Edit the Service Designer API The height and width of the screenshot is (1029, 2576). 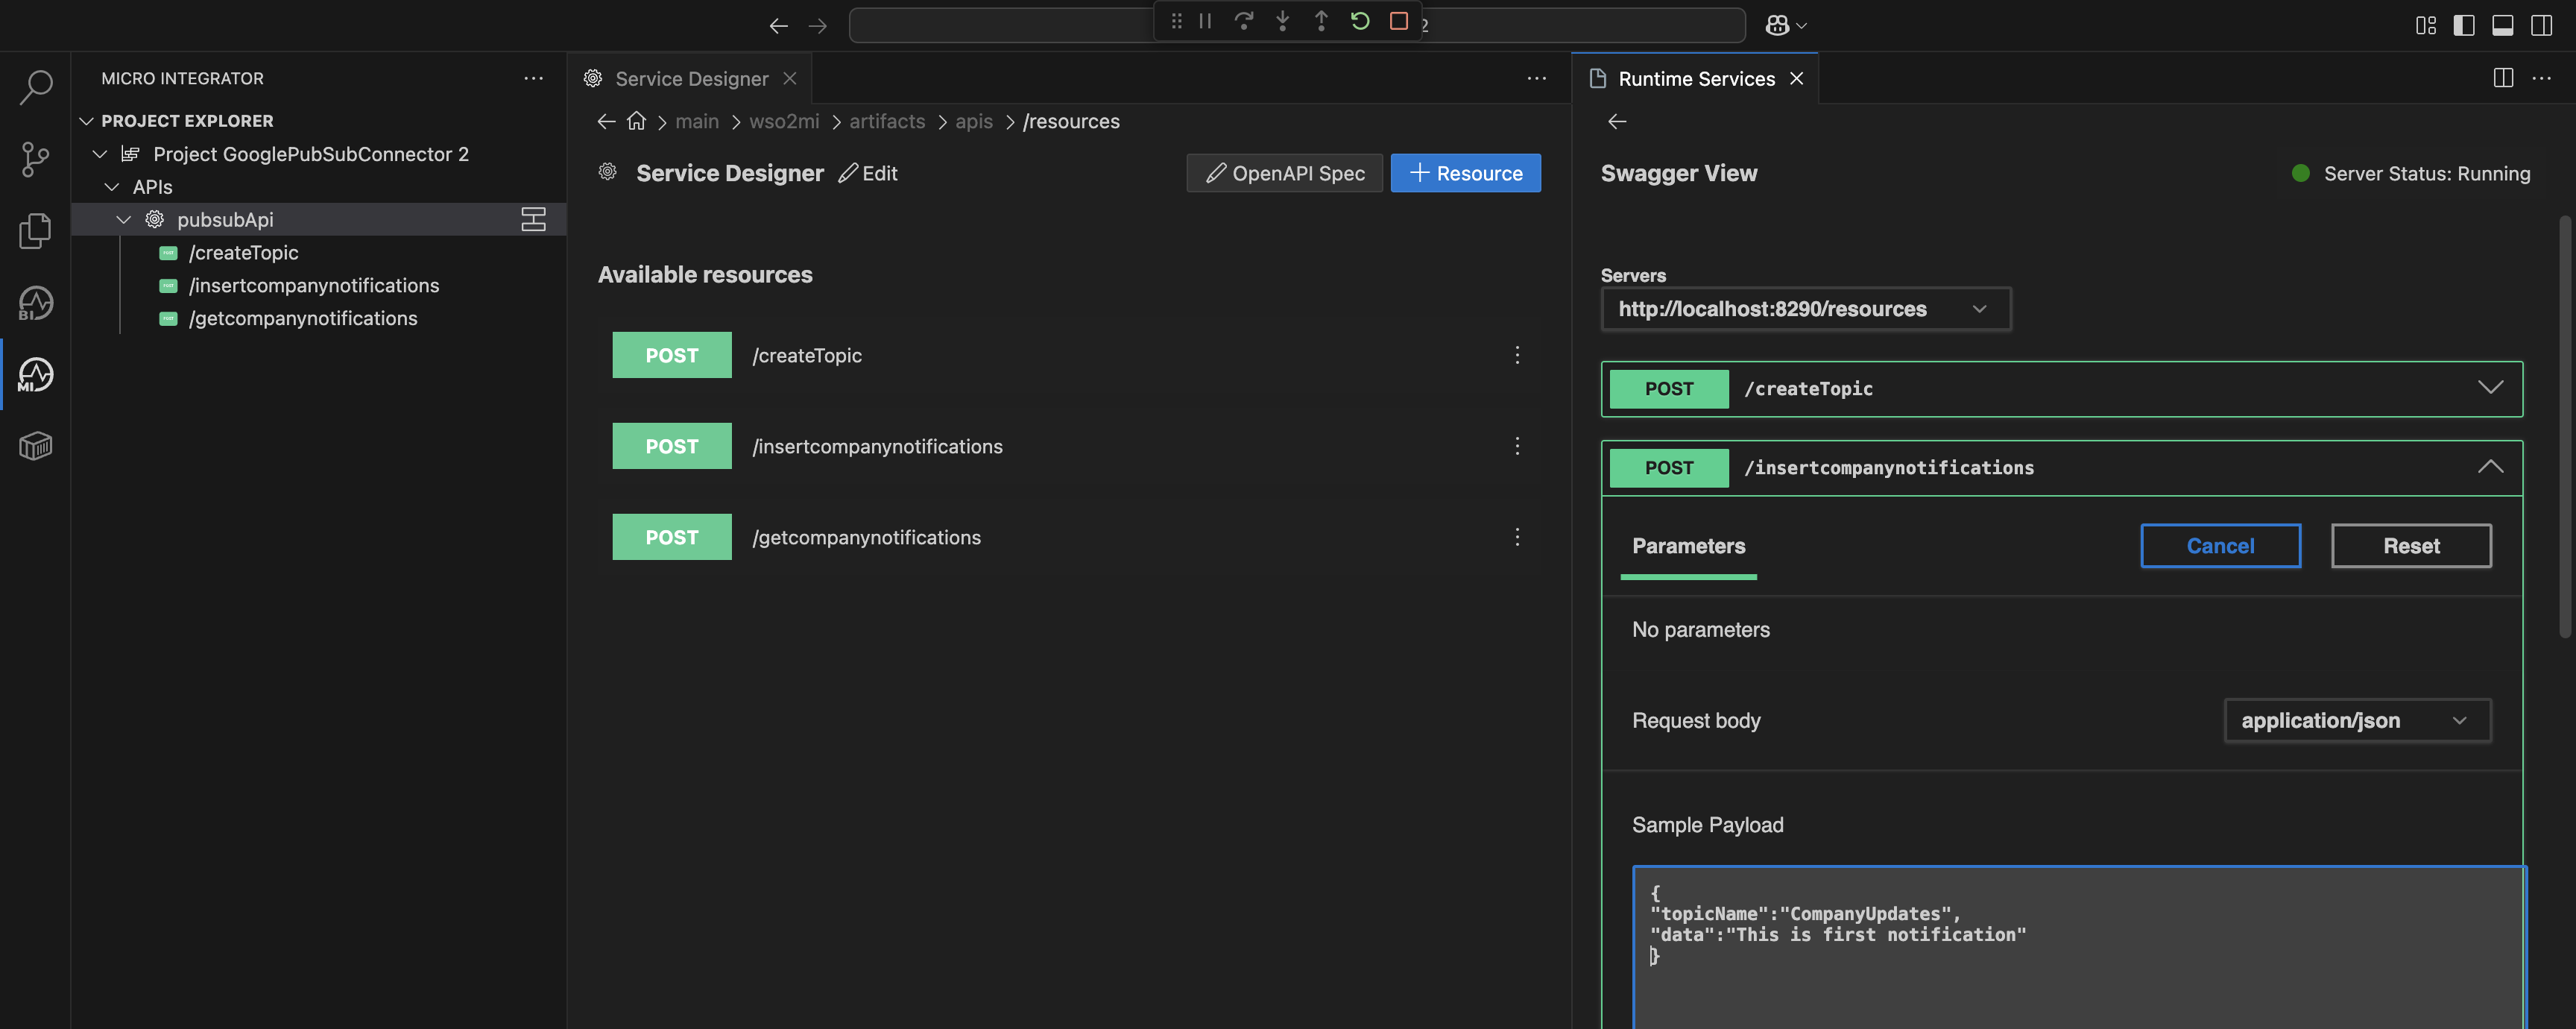click(x=867, y=173)
